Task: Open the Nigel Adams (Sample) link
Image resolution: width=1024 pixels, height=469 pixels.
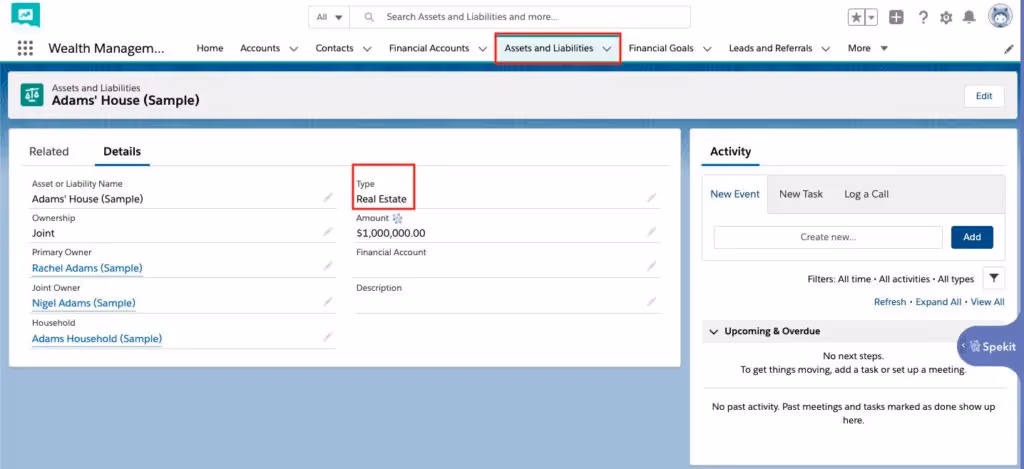Action: pyautogui.click(x=84, y=303)
